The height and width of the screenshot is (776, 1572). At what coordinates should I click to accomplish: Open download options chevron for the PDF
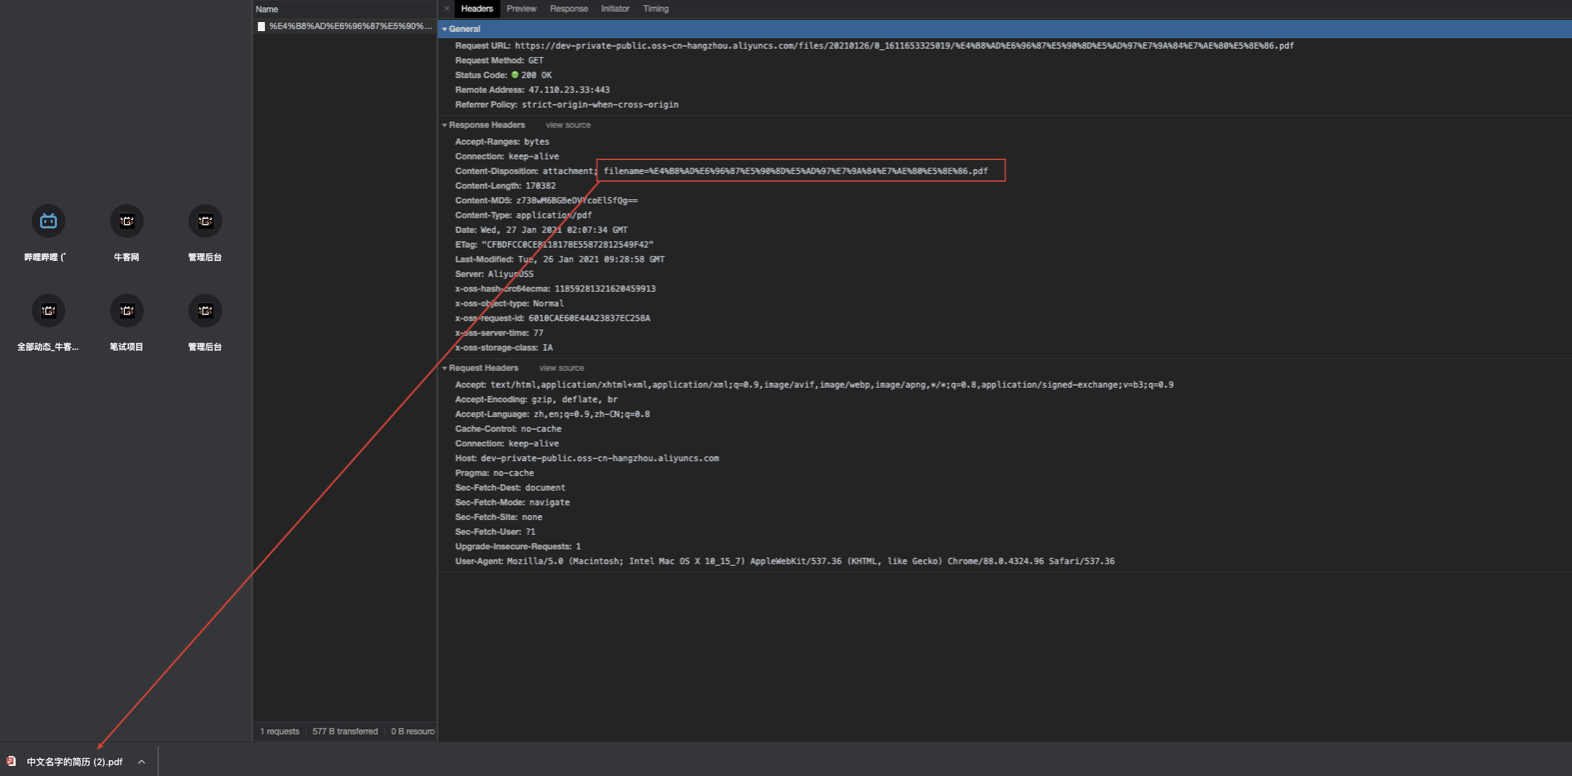(x=142, y=762)
